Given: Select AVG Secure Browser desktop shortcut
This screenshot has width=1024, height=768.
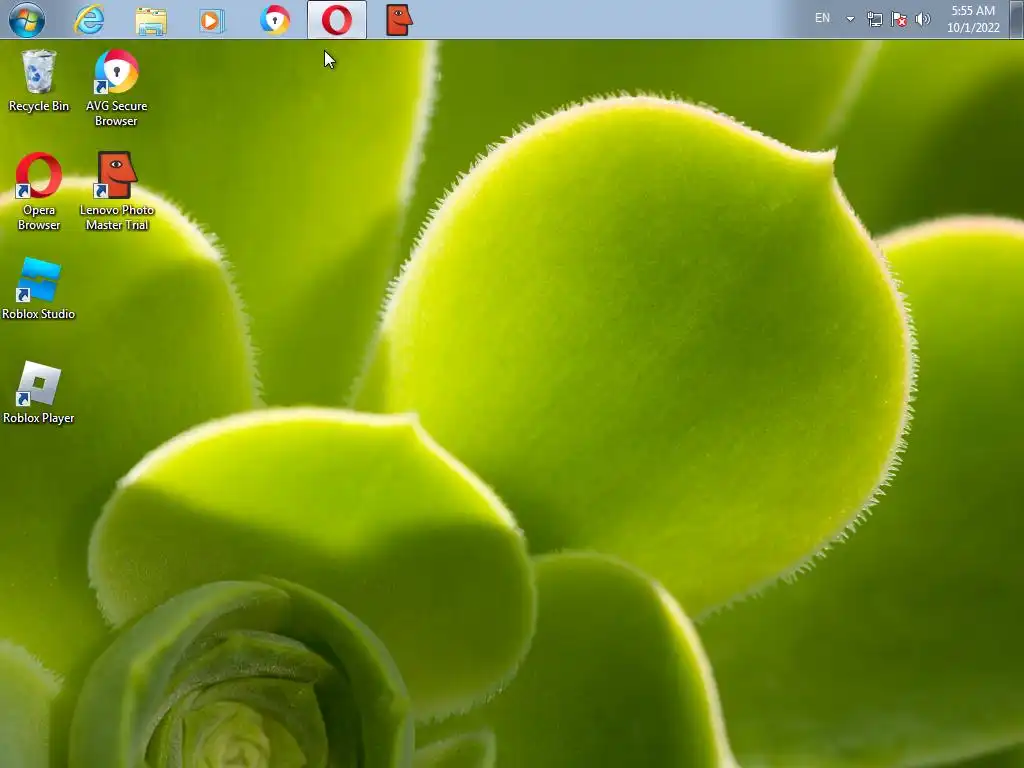Looking at the screenshot, I should 116,88.
